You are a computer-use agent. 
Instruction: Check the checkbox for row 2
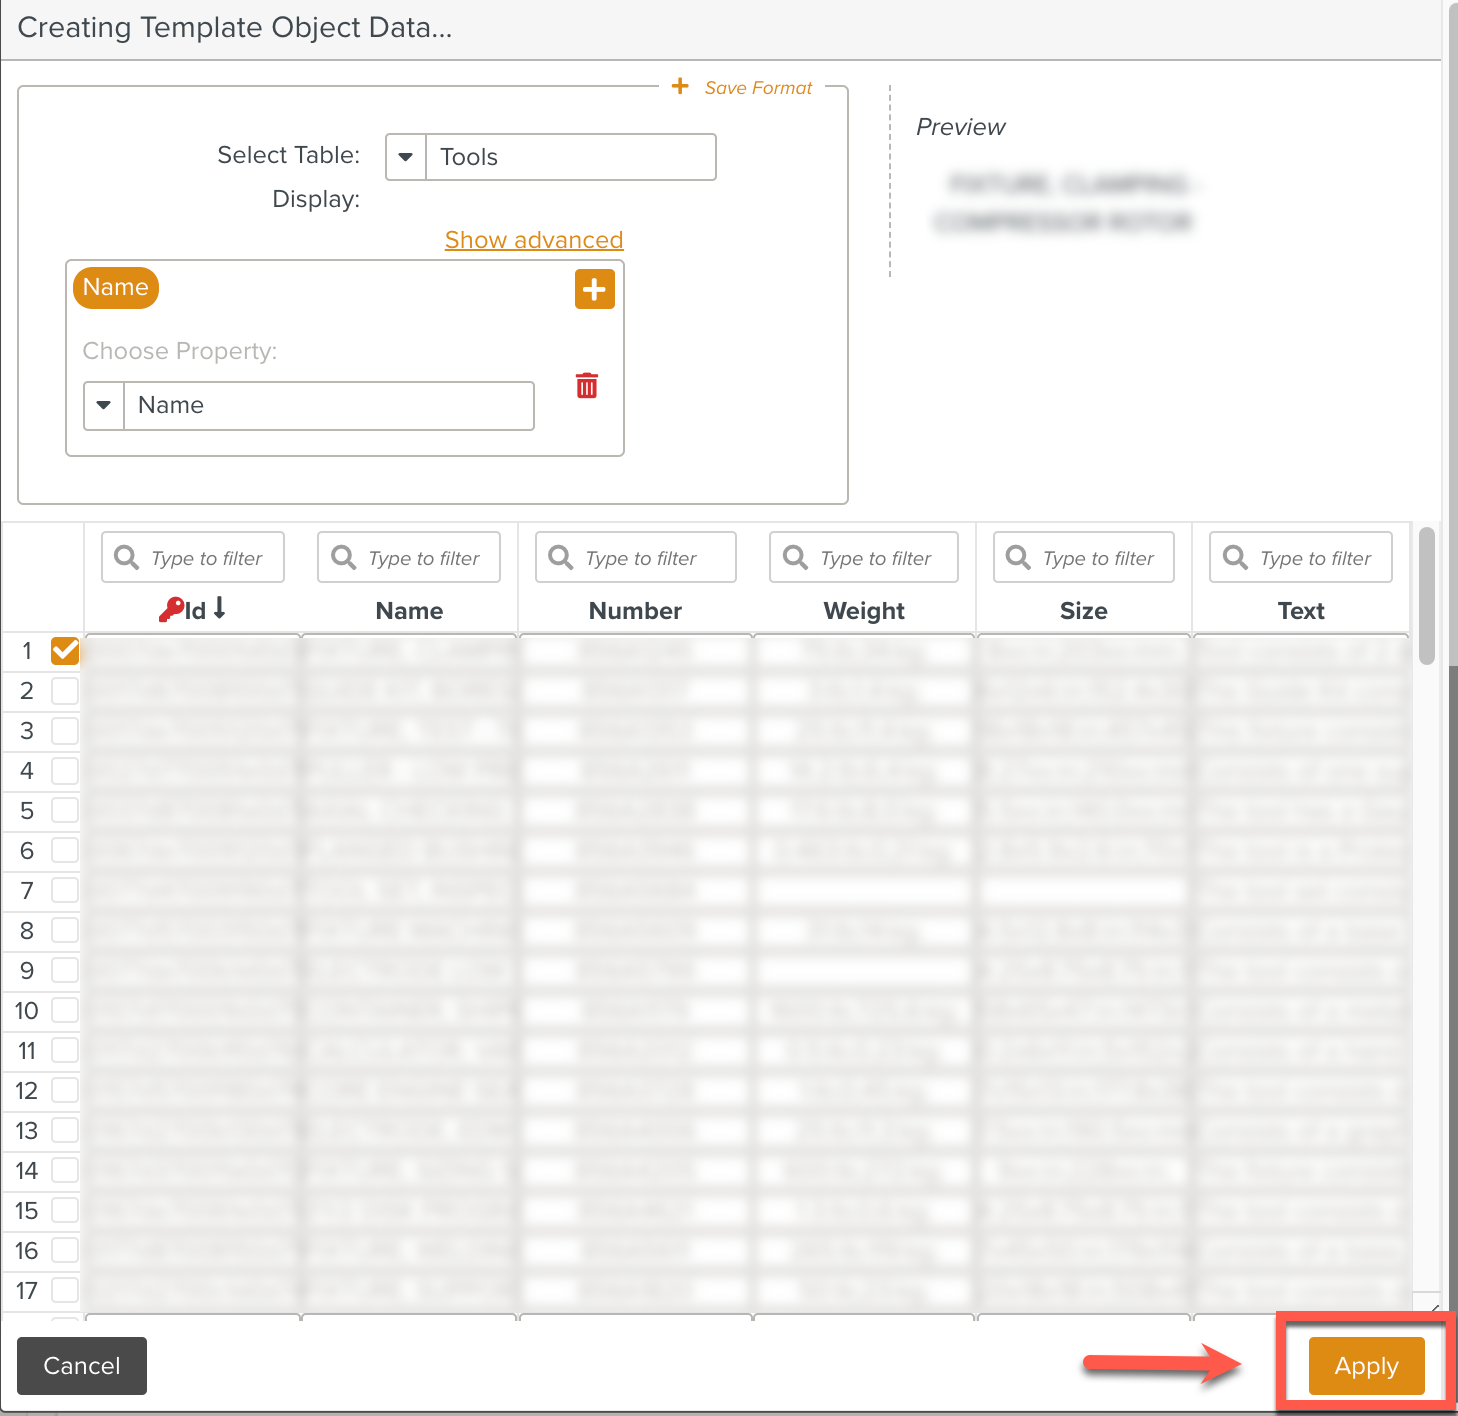(65, 691)
